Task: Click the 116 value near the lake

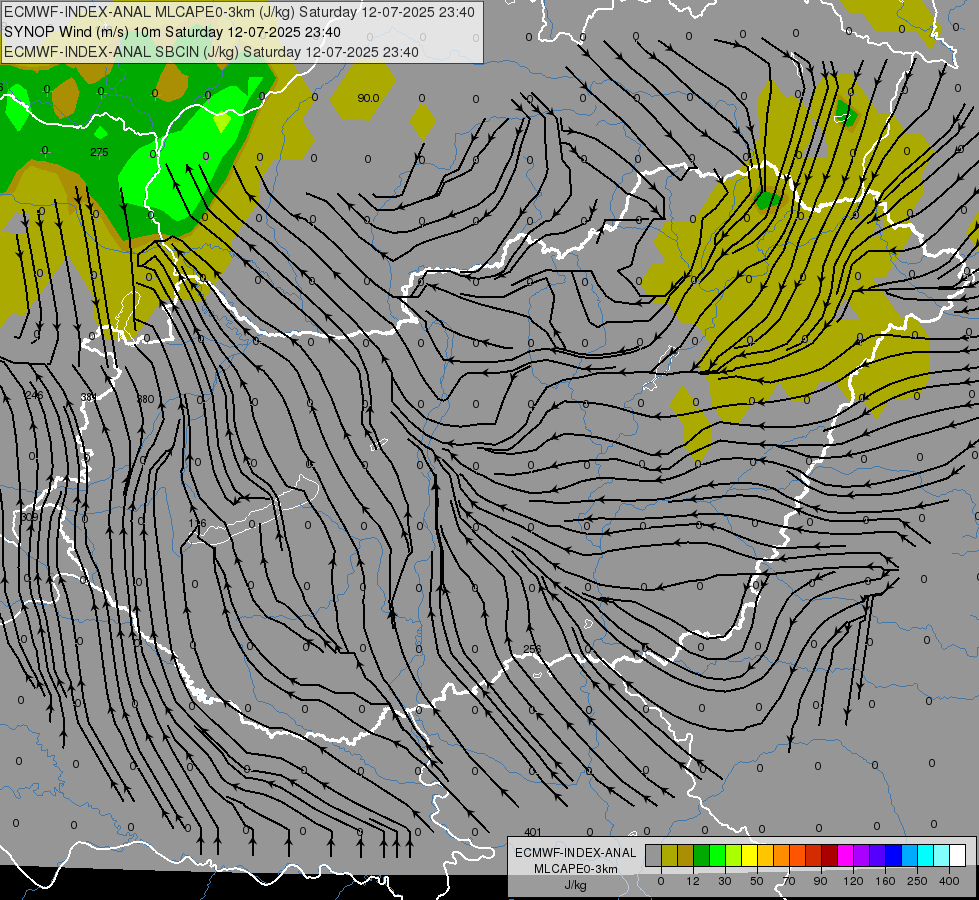Action: (197, 523)
